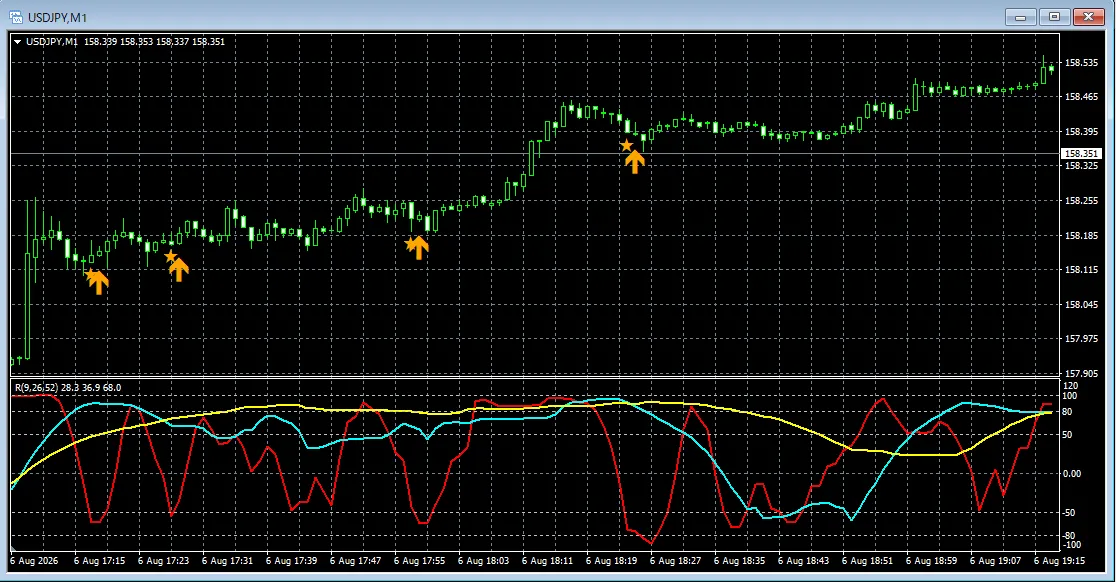
Task: Click time axis label 6 Aug 17:23
Action: 163,561
